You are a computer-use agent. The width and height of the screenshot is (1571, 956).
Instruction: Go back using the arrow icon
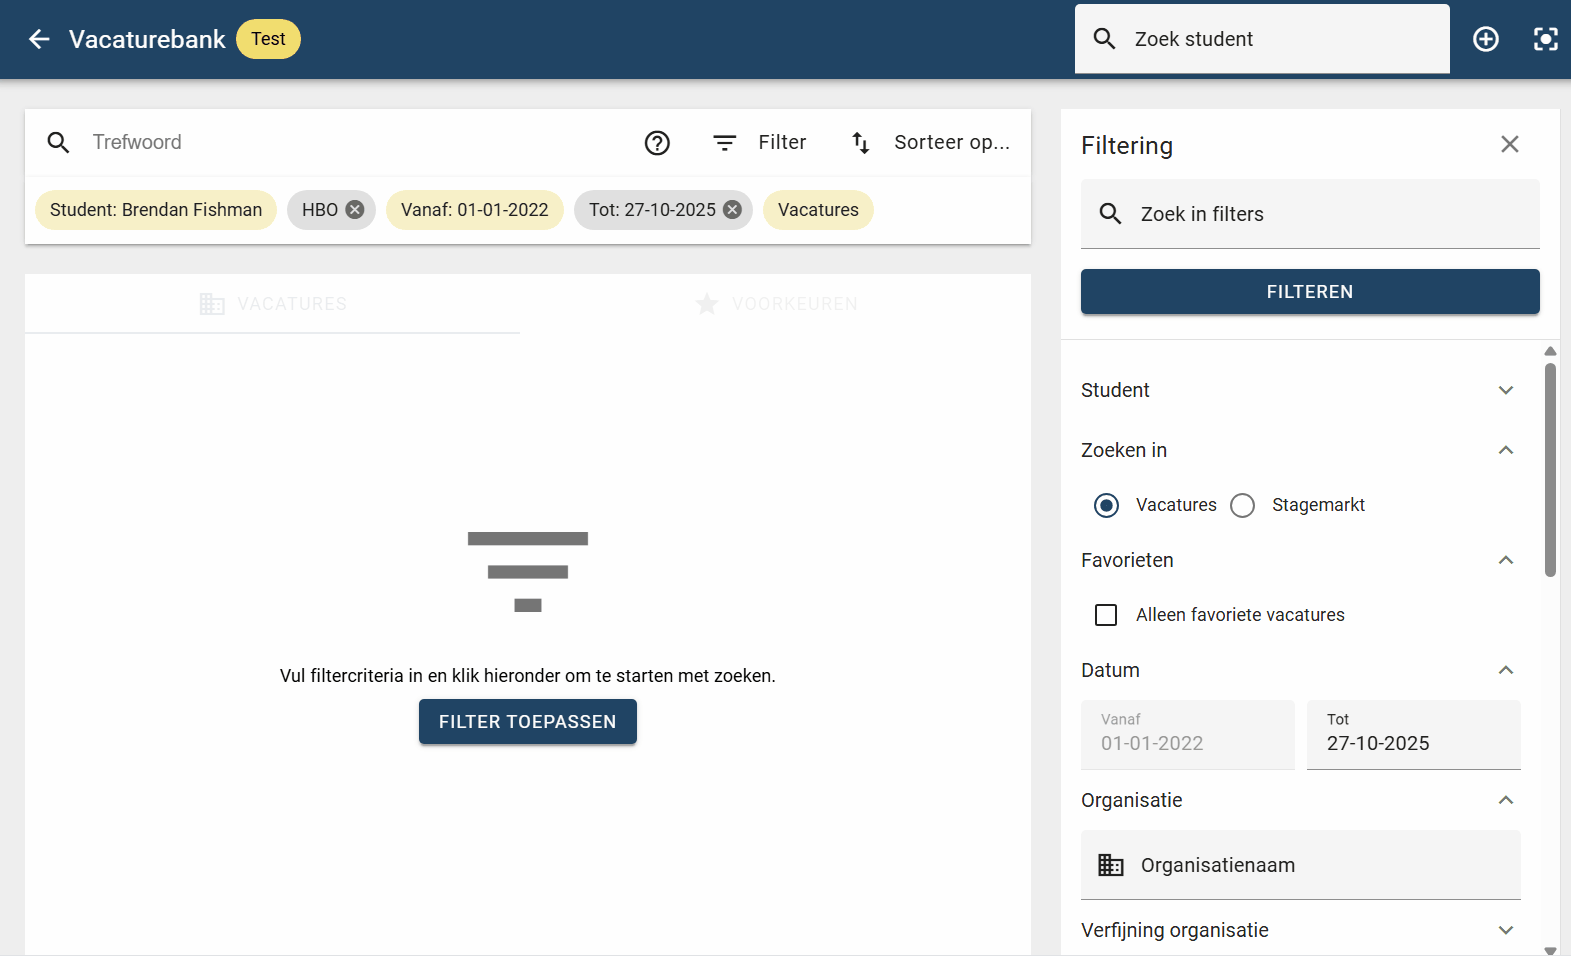click(39, 39)
